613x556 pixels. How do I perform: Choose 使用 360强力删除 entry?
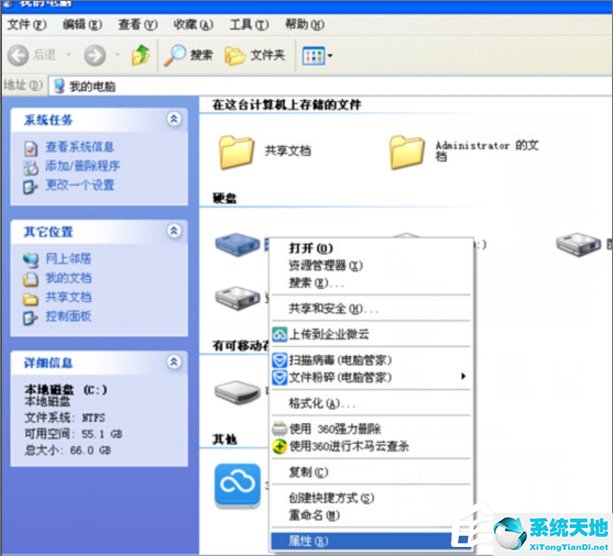pyautogui.click(x=371, y=429)
